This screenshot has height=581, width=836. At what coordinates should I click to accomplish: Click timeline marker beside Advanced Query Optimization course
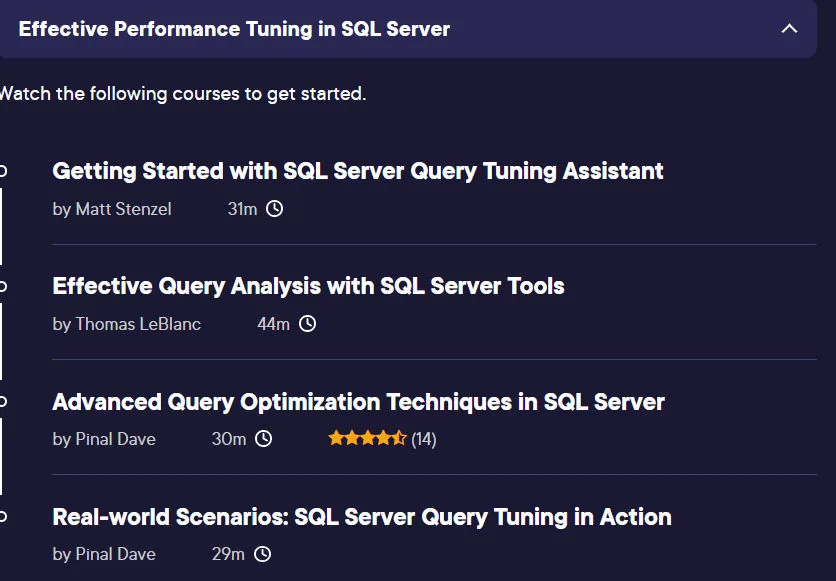(3, 401)
